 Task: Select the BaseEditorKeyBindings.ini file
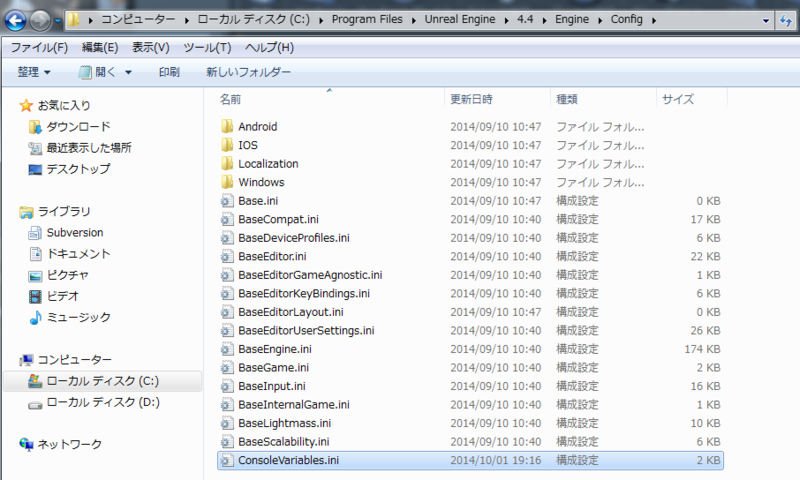pos(304,293)
